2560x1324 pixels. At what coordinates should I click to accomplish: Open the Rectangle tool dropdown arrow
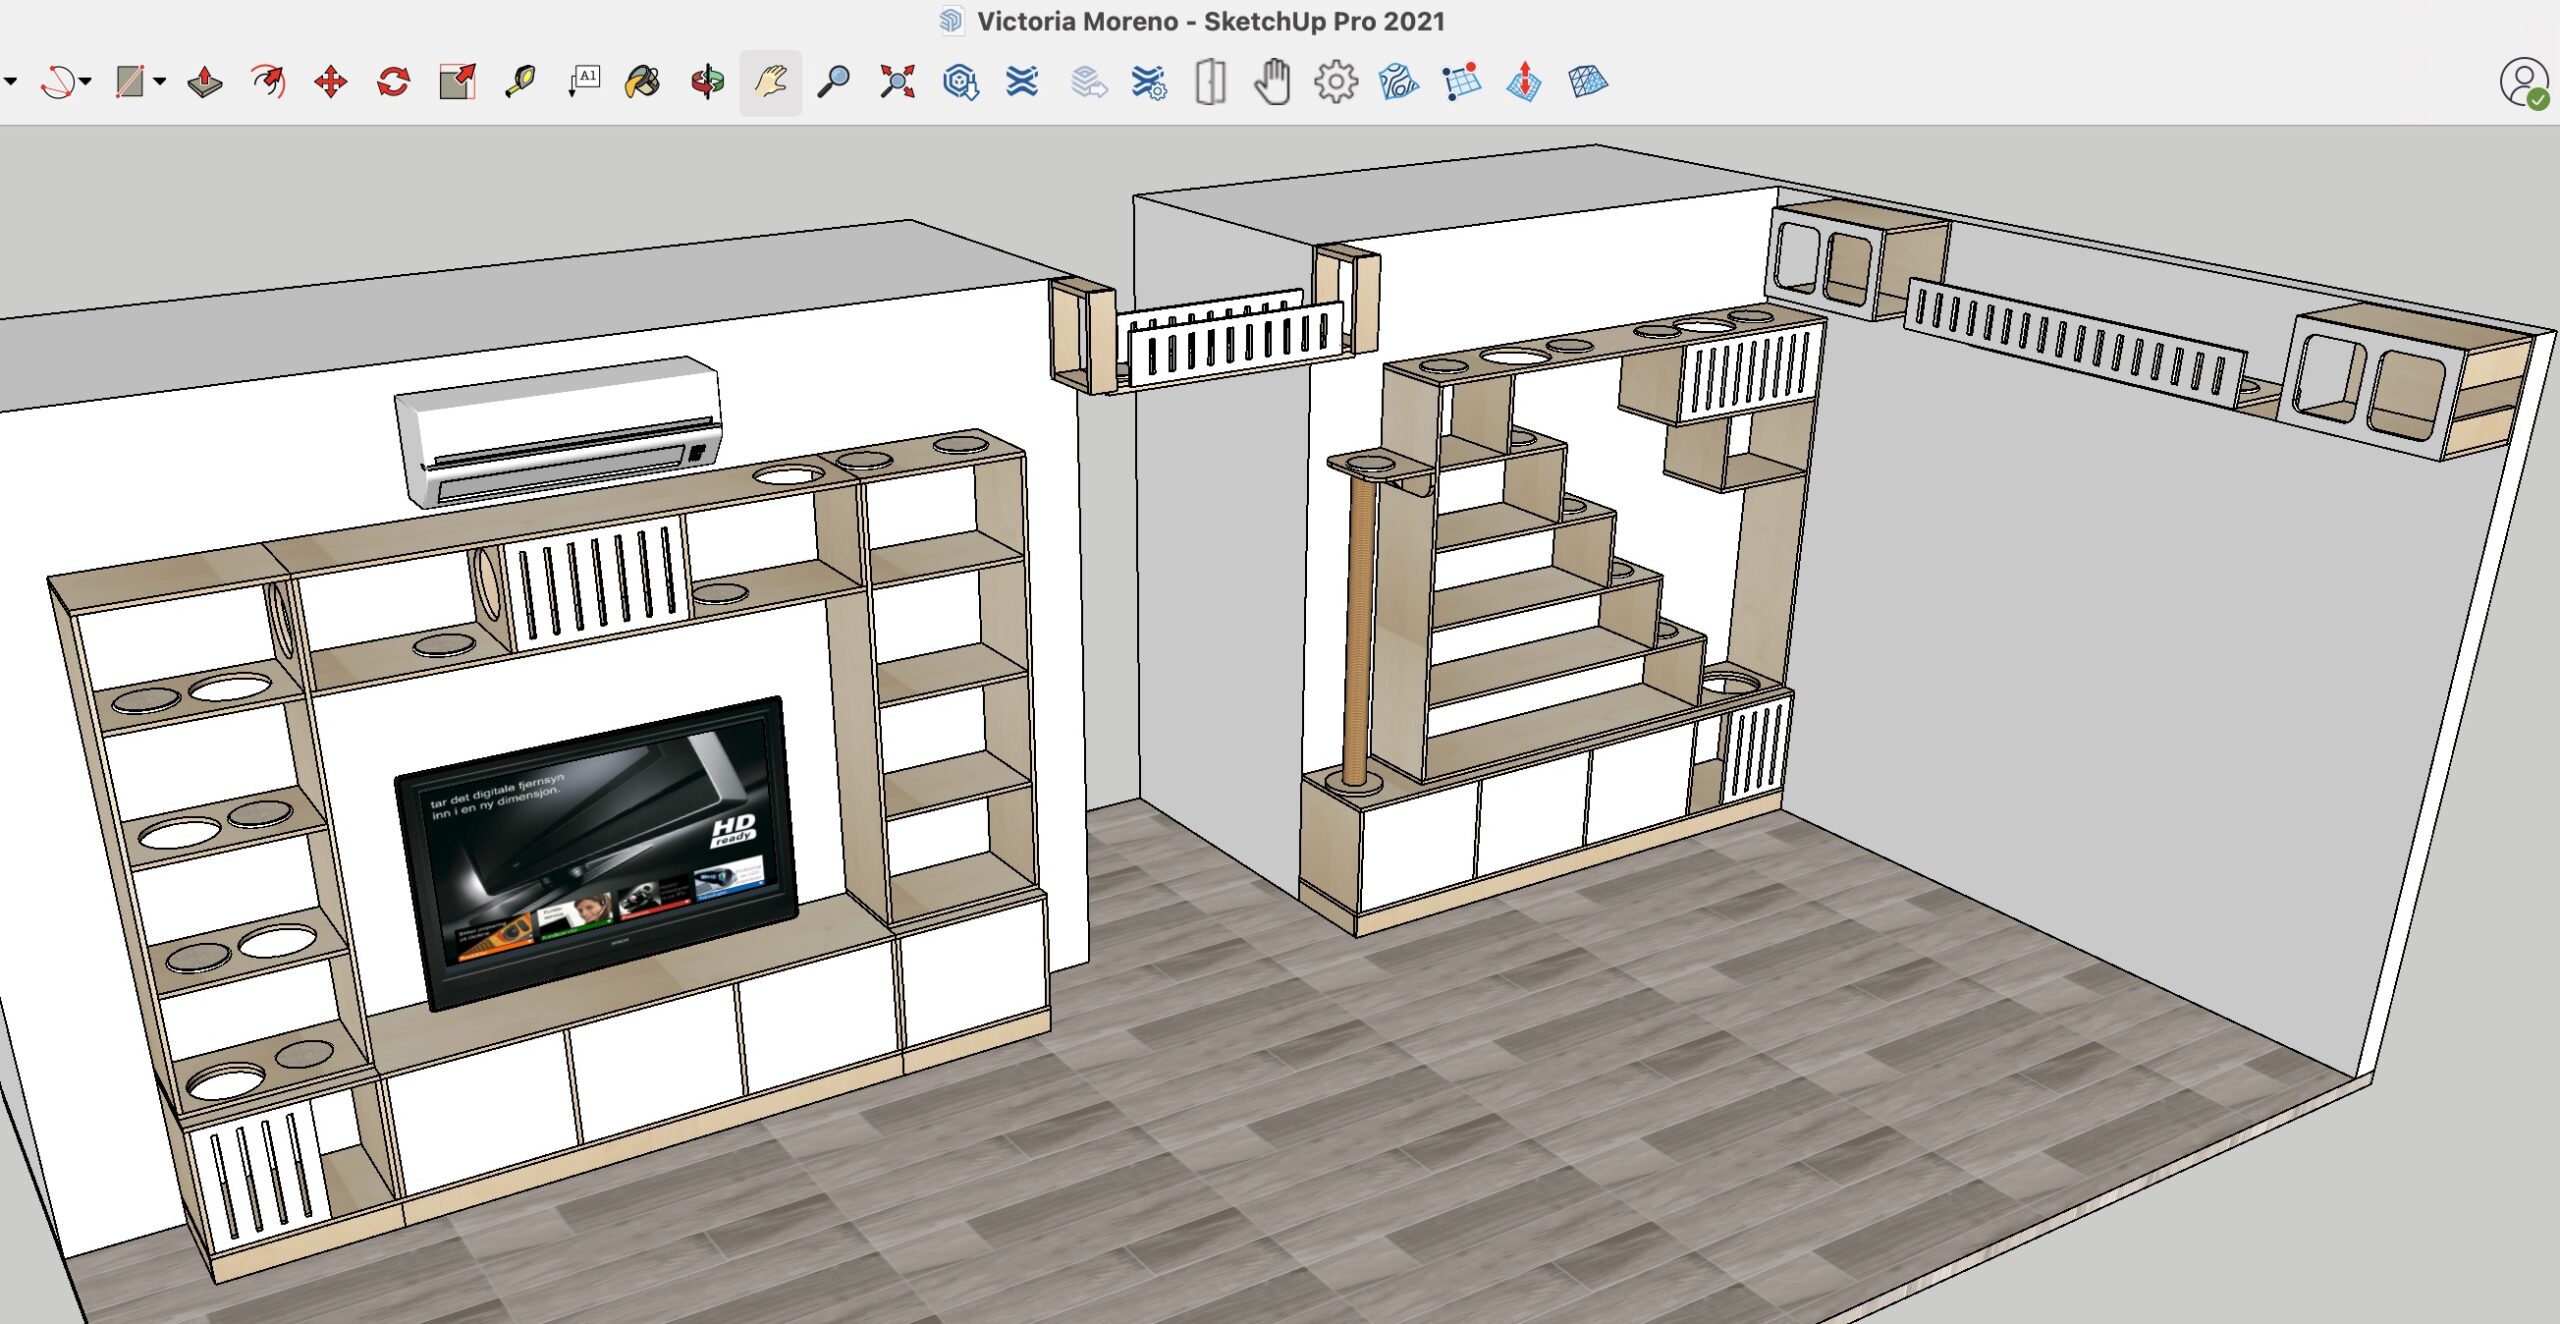pyautogui.click(x=160, y=82)
